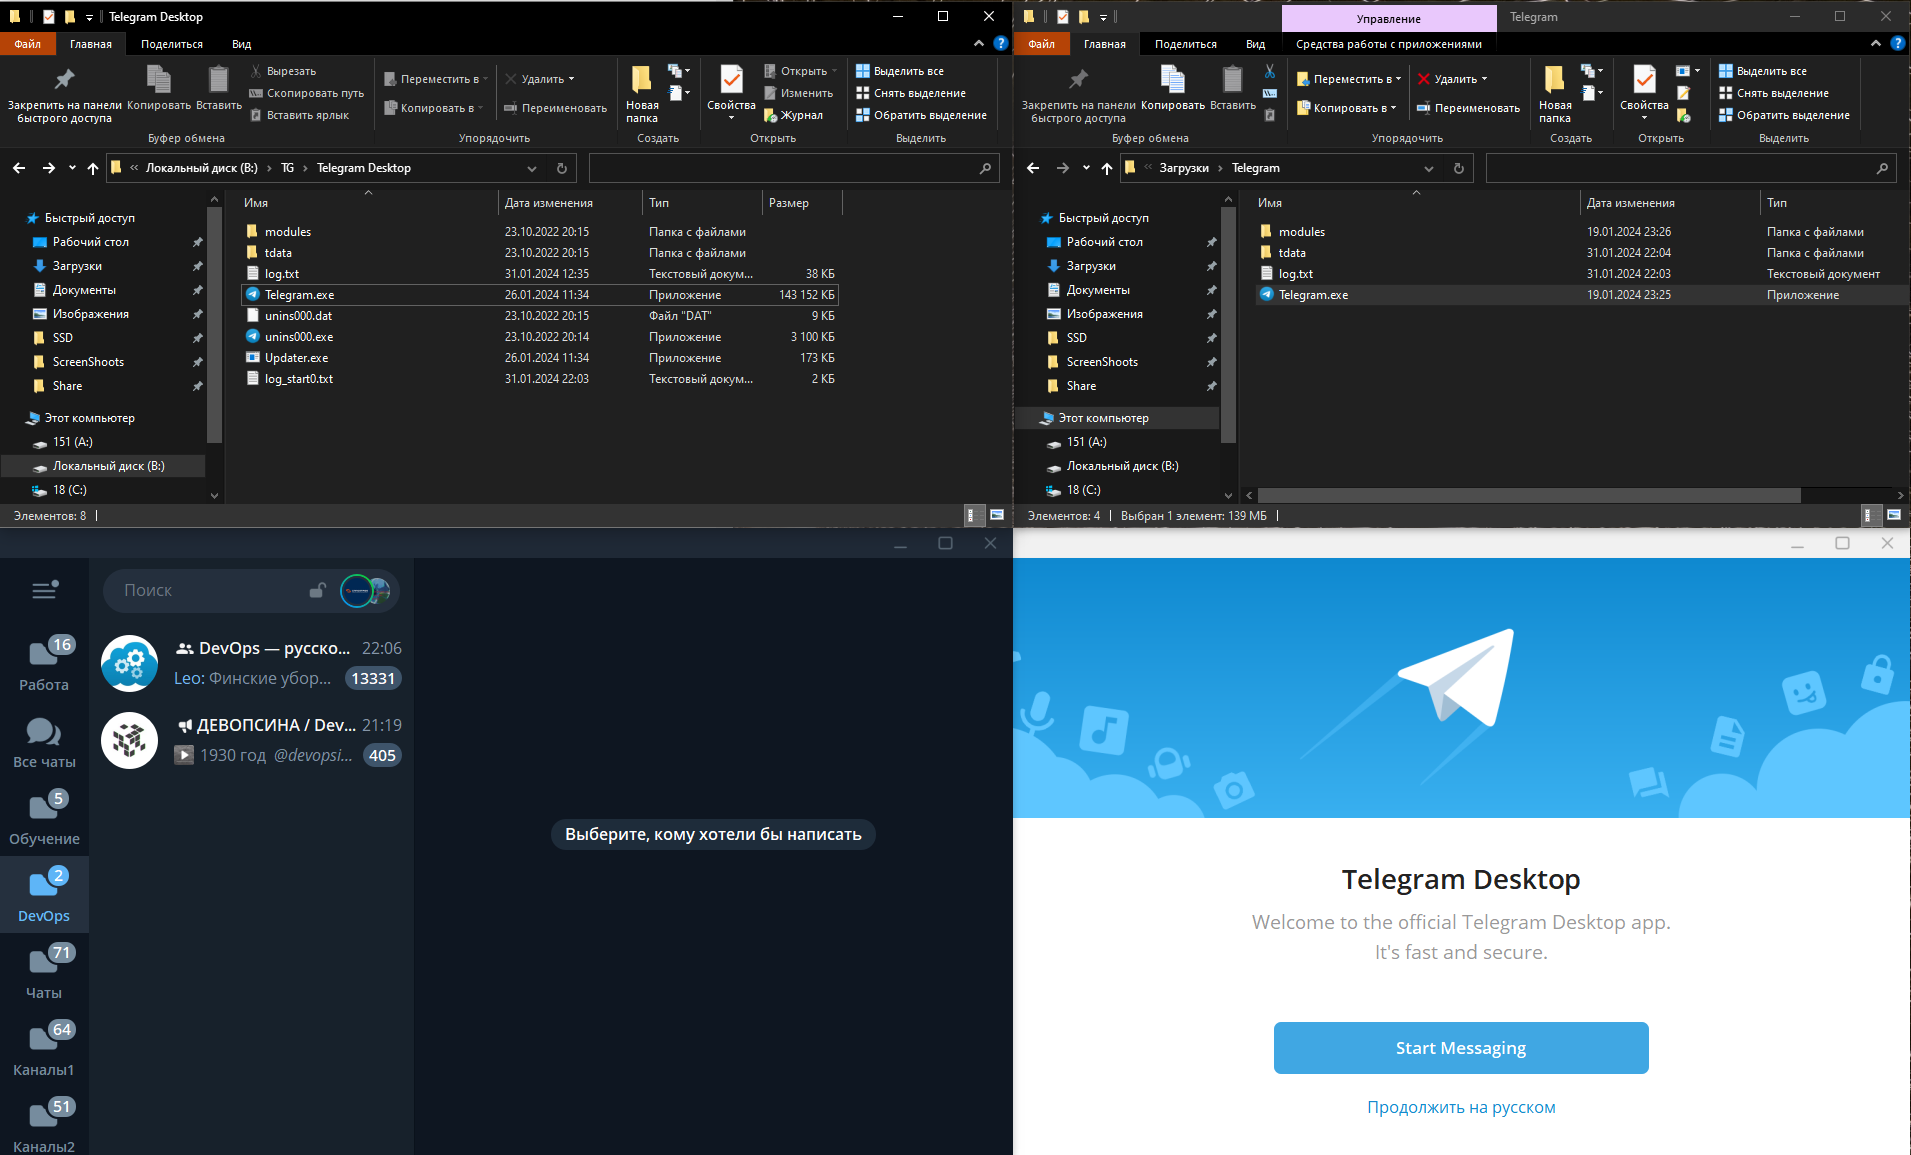Switch to large icons view in left Explorer status bar
This screenshot has height=1155, width=1911.
pyautogui.click(x=996, y=515)
